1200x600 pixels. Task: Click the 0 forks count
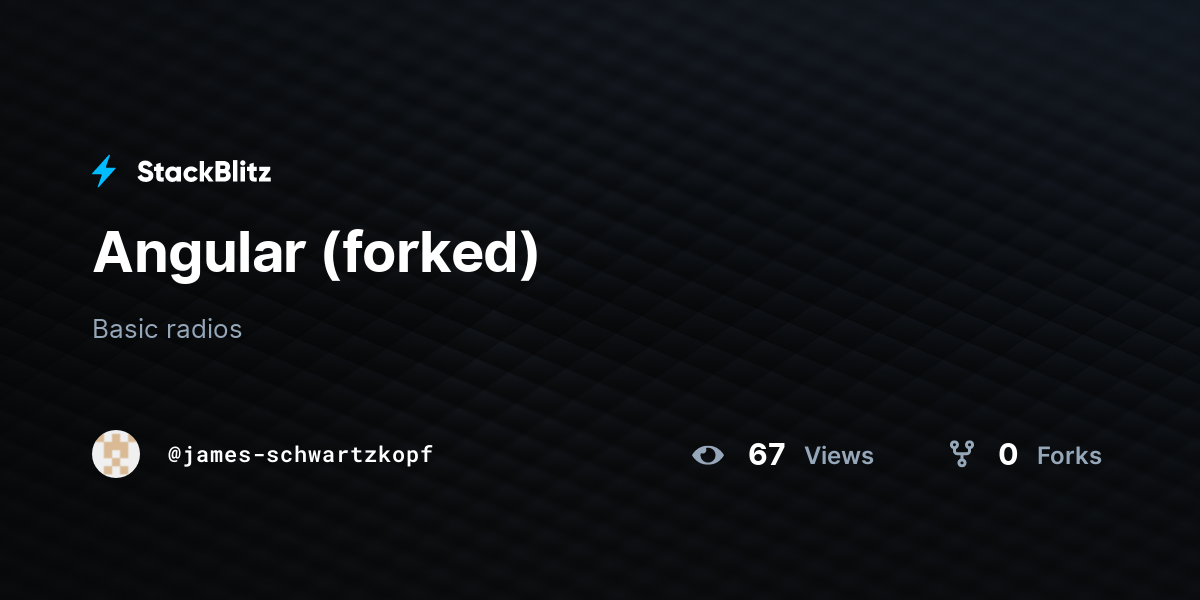click(x=1008, y=455)
